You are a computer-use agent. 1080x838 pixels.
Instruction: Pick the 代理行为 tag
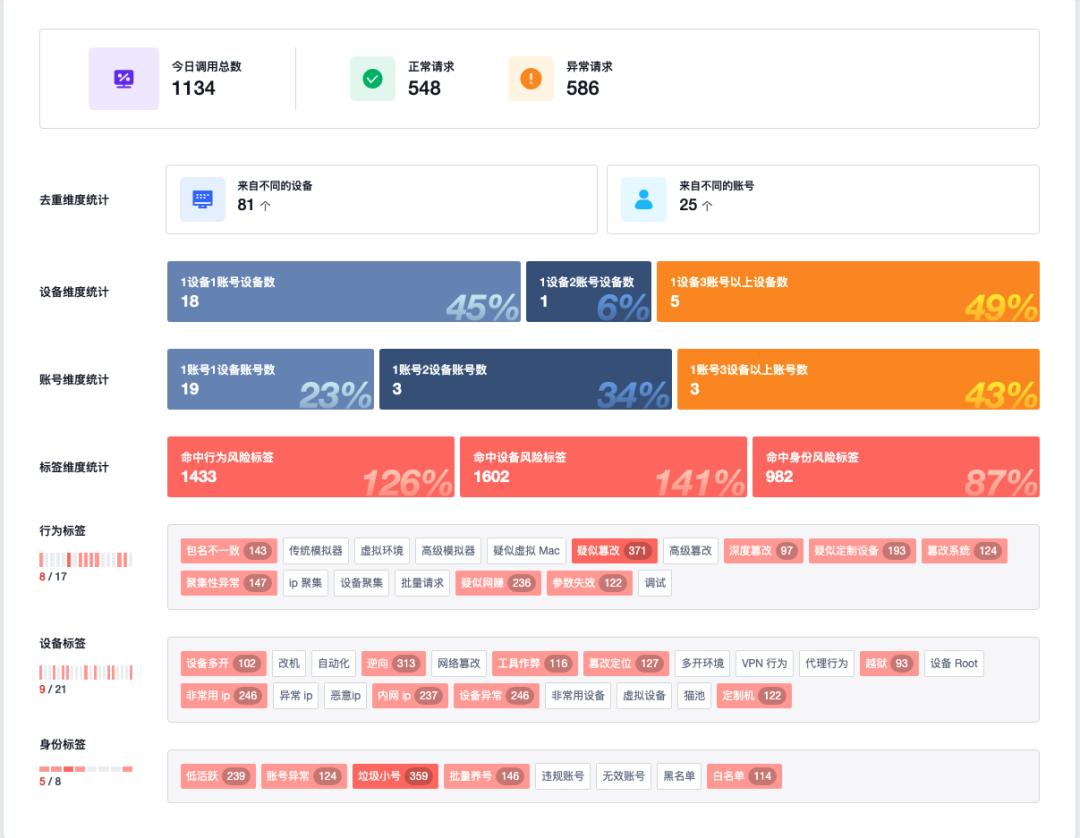(827, 664)
